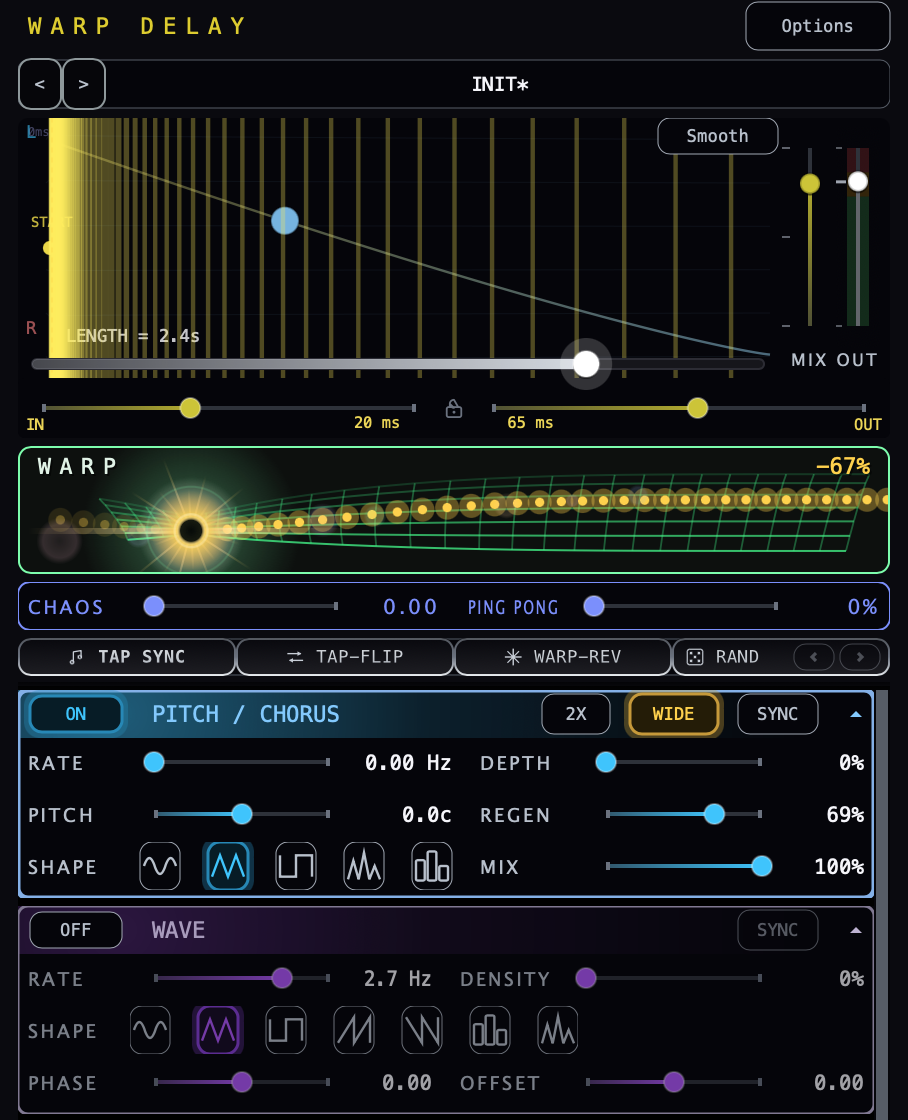Click the vertical scrollbar on right
The width and height of the screenshot is (908, 1120).
click(x=882, y=904)
